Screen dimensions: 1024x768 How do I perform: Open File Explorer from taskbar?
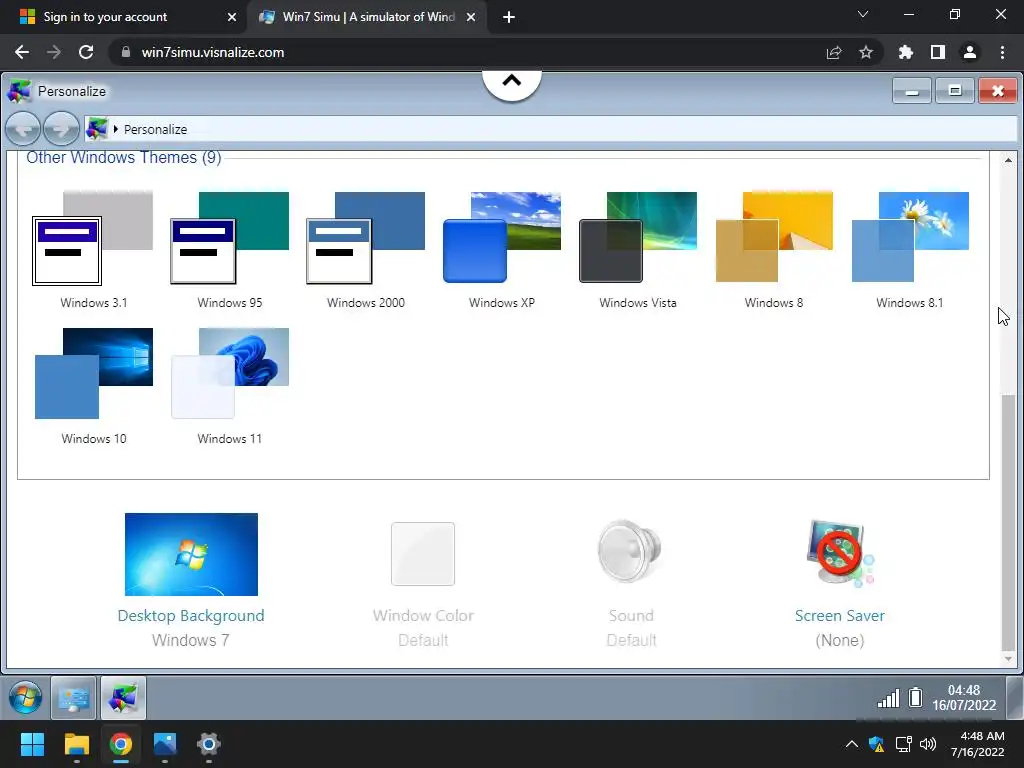coord(76,744)
